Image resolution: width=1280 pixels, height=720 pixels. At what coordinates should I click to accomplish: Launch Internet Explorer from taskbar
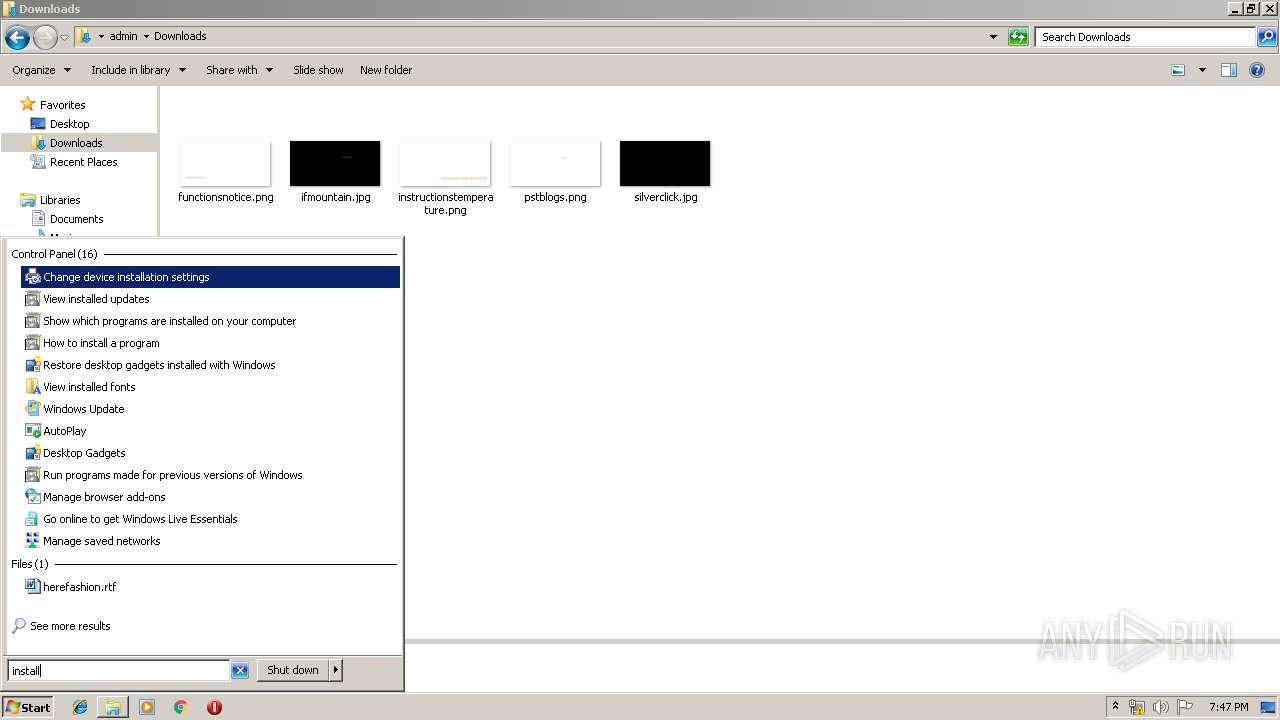click(80, 707)
